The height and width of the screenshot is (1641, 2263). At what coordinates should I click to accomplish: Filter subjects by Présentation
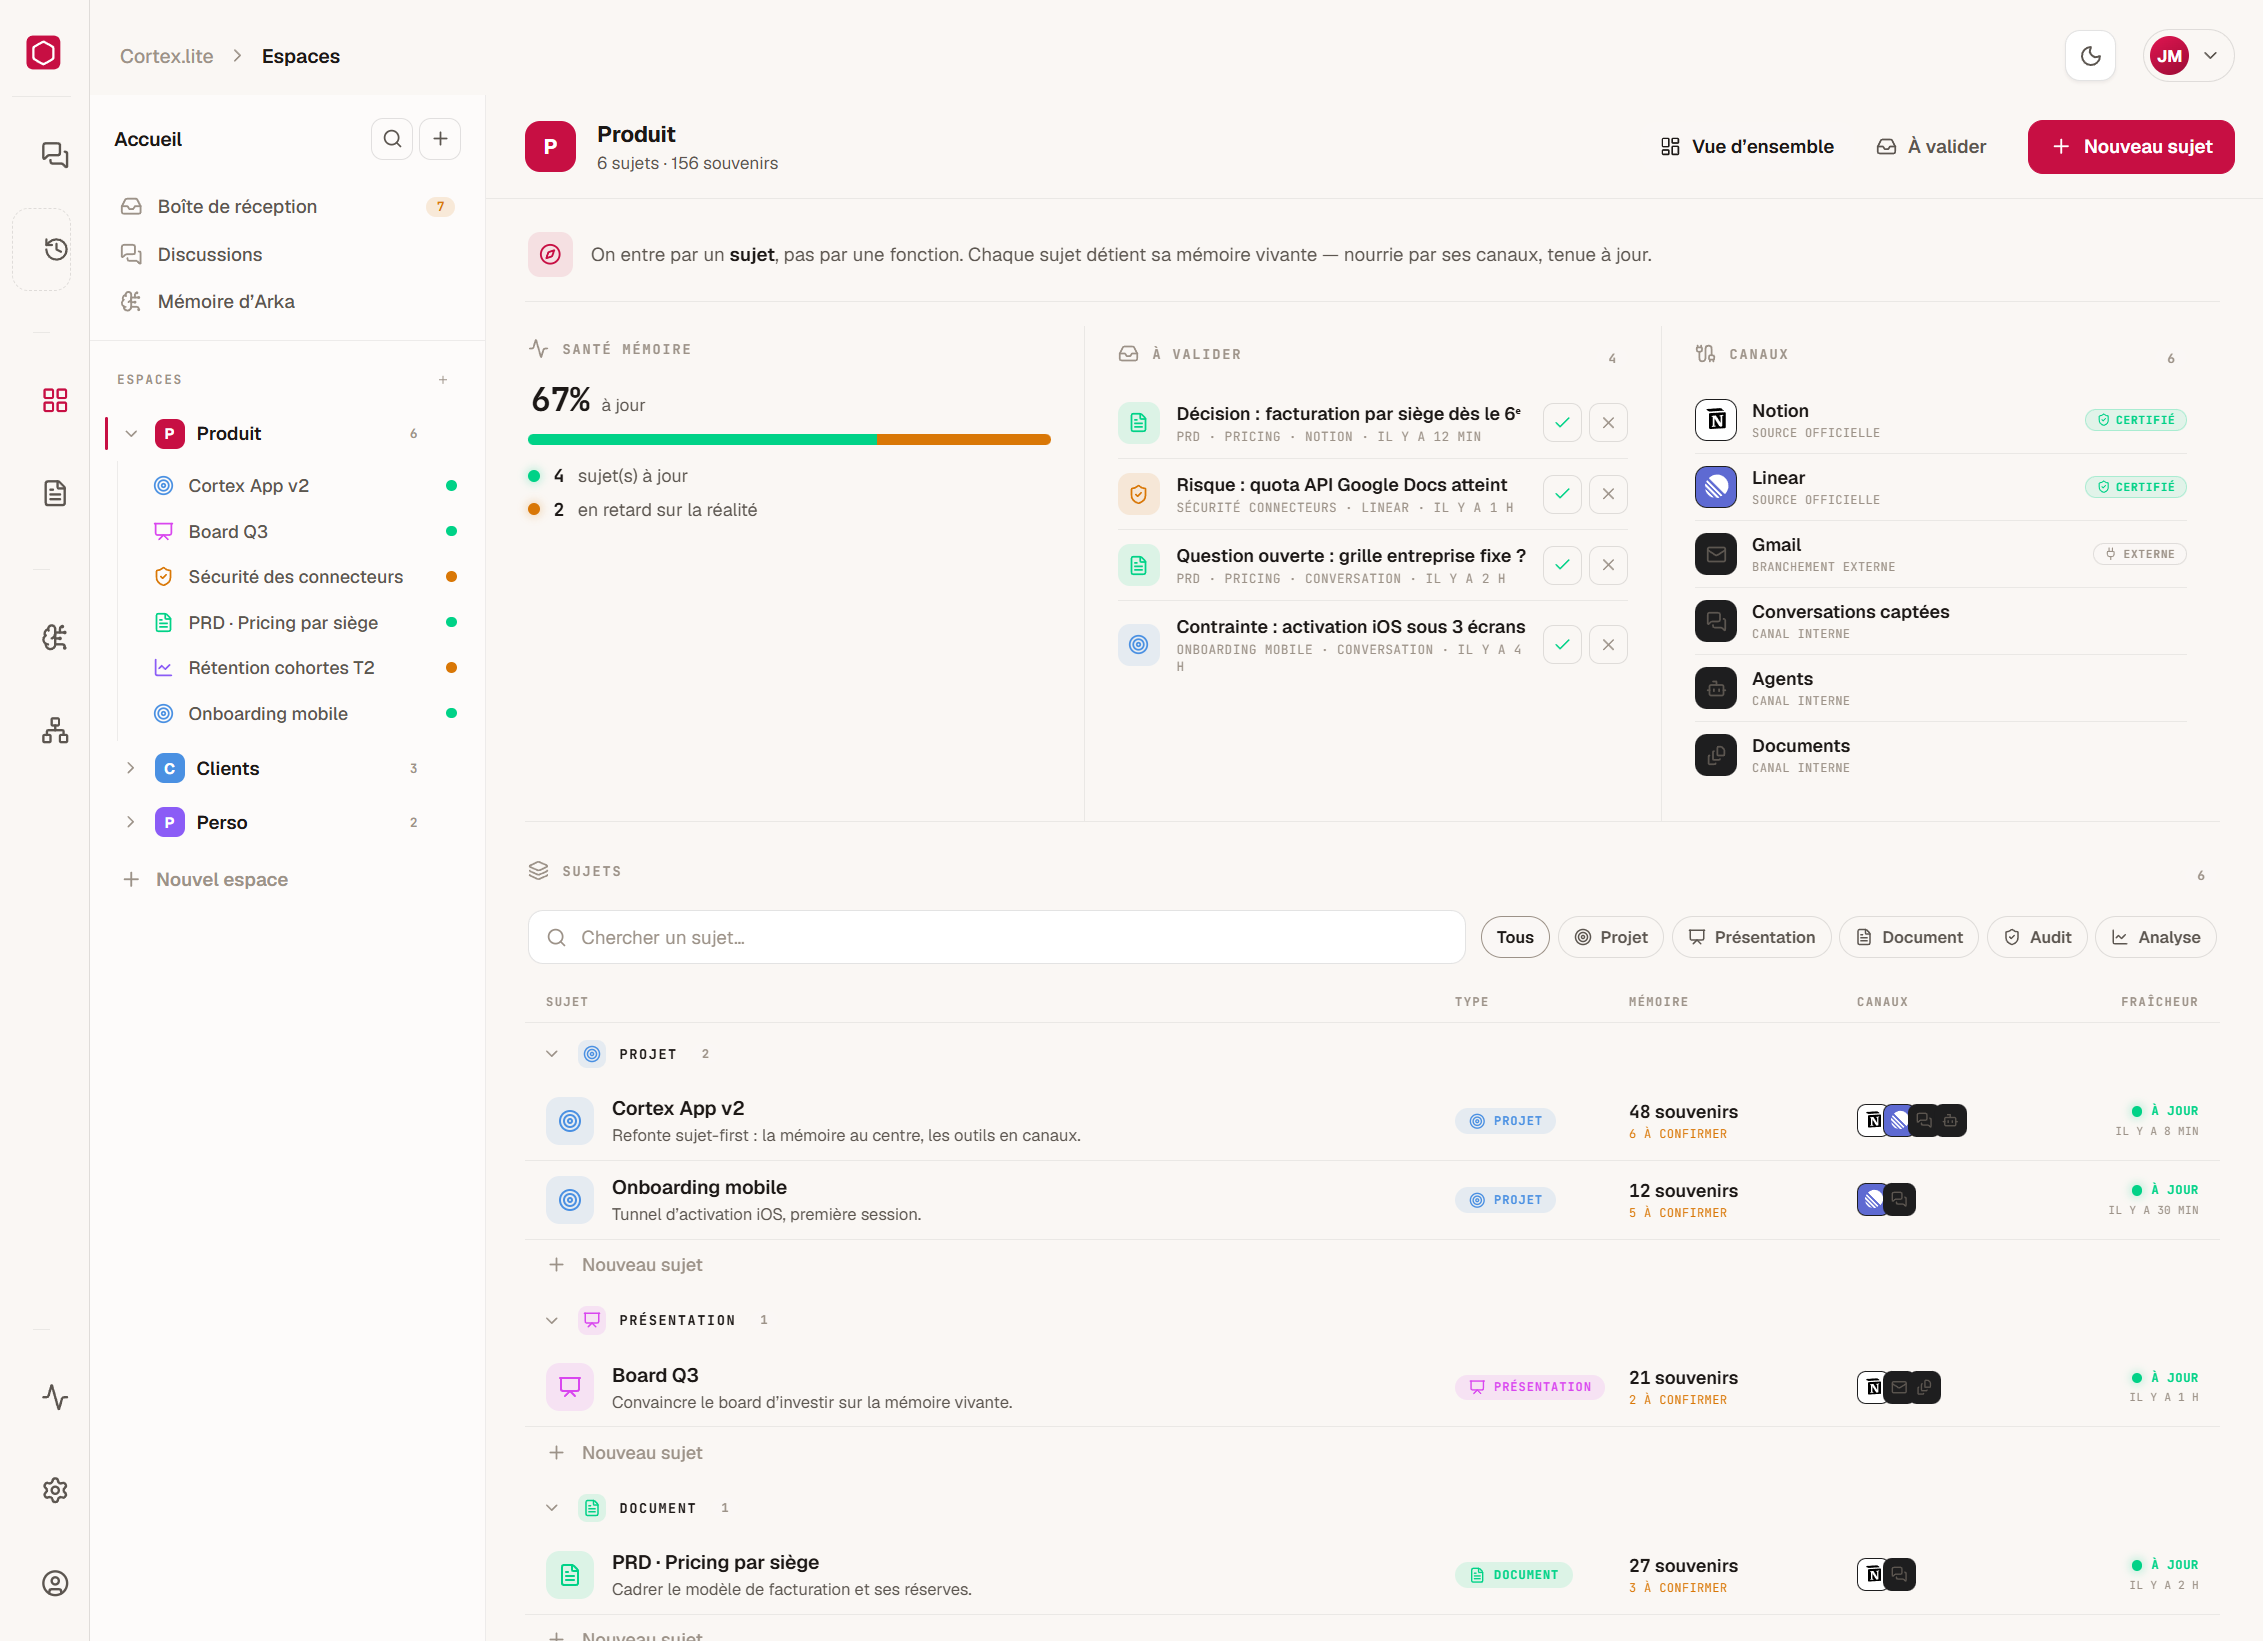point(1751,937)
